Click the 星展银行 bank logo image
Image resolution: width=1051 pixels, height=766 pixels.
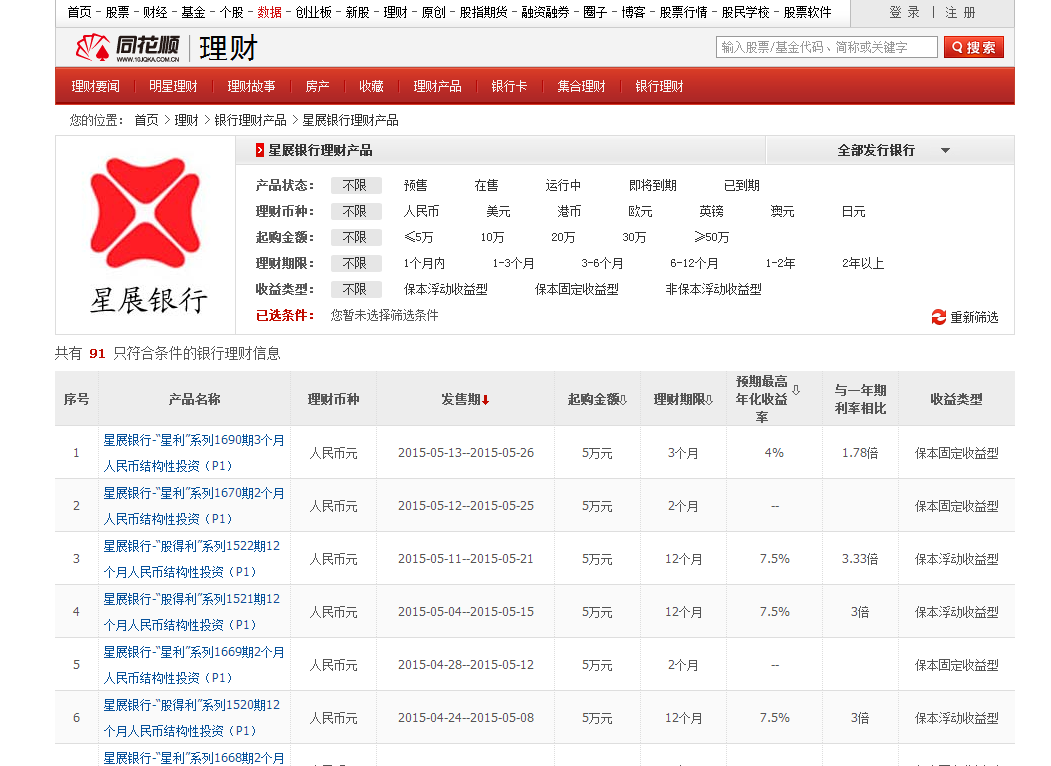pyautogui.click(x=146, y=235)
